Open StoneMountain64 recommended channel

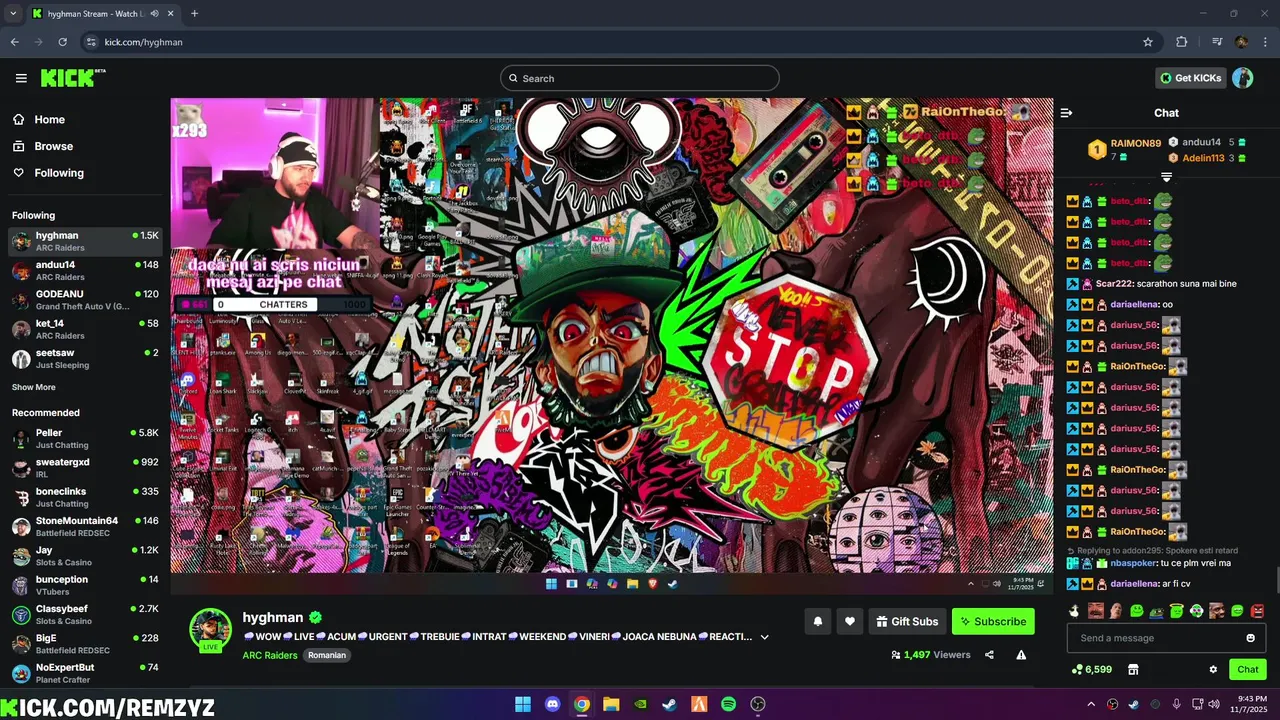coord(85,527)
